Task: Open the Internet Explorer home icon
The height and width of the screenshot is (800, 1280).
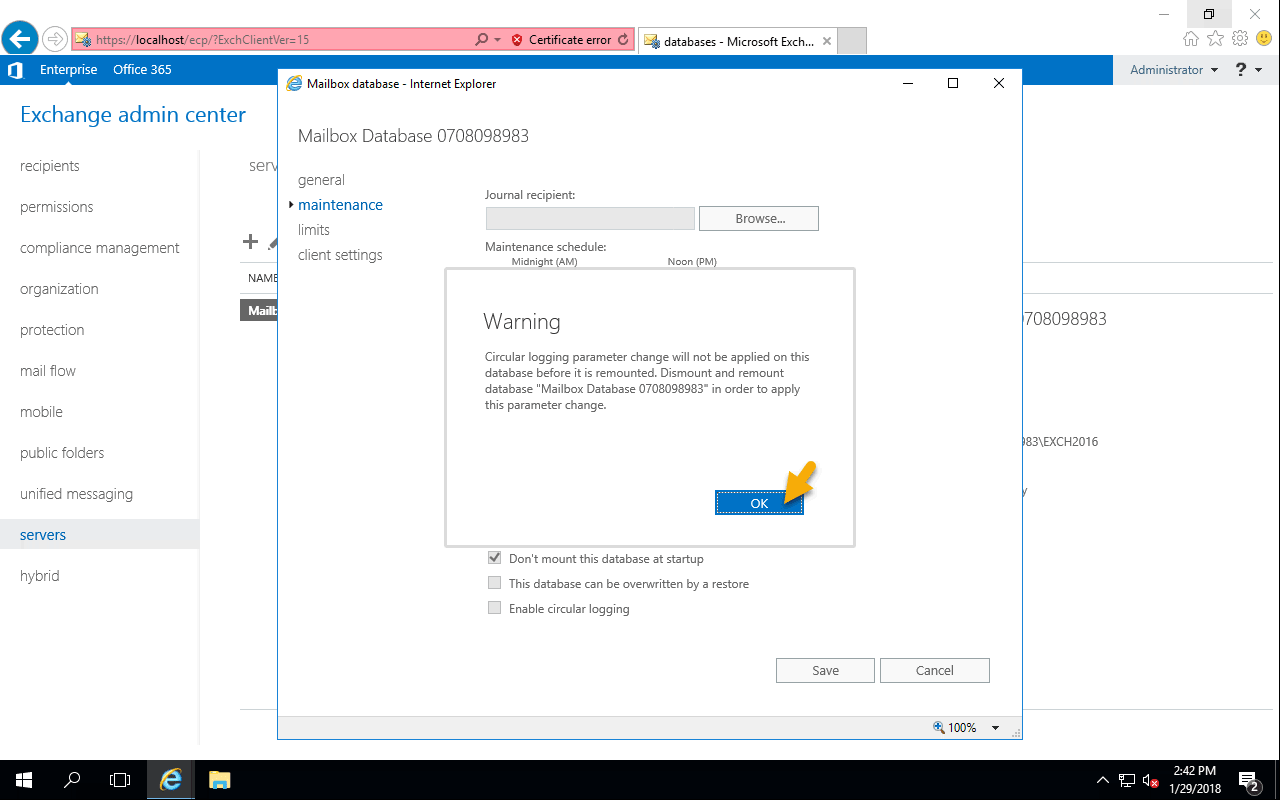Action: (x=1190, y=39)
